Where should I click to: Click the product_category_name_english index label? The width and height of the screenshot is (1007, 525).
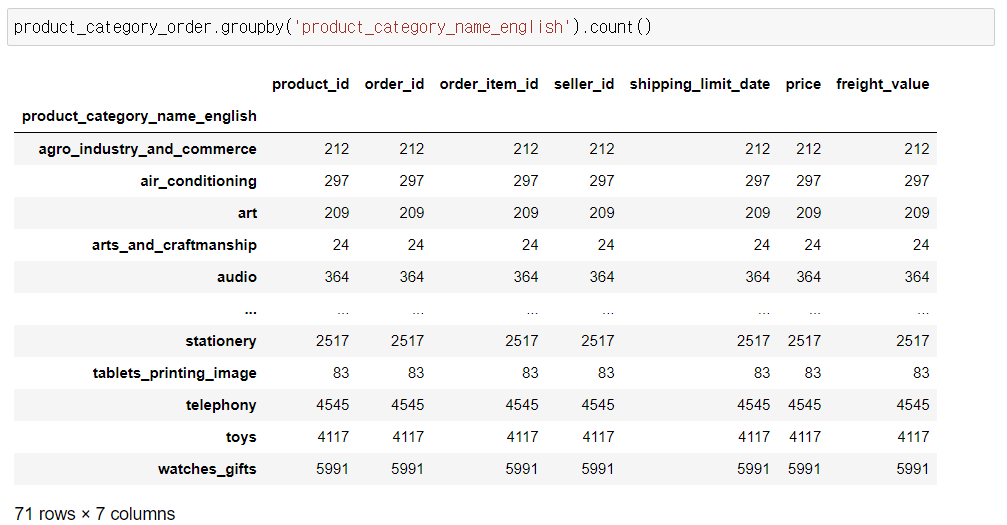(139, 116)
